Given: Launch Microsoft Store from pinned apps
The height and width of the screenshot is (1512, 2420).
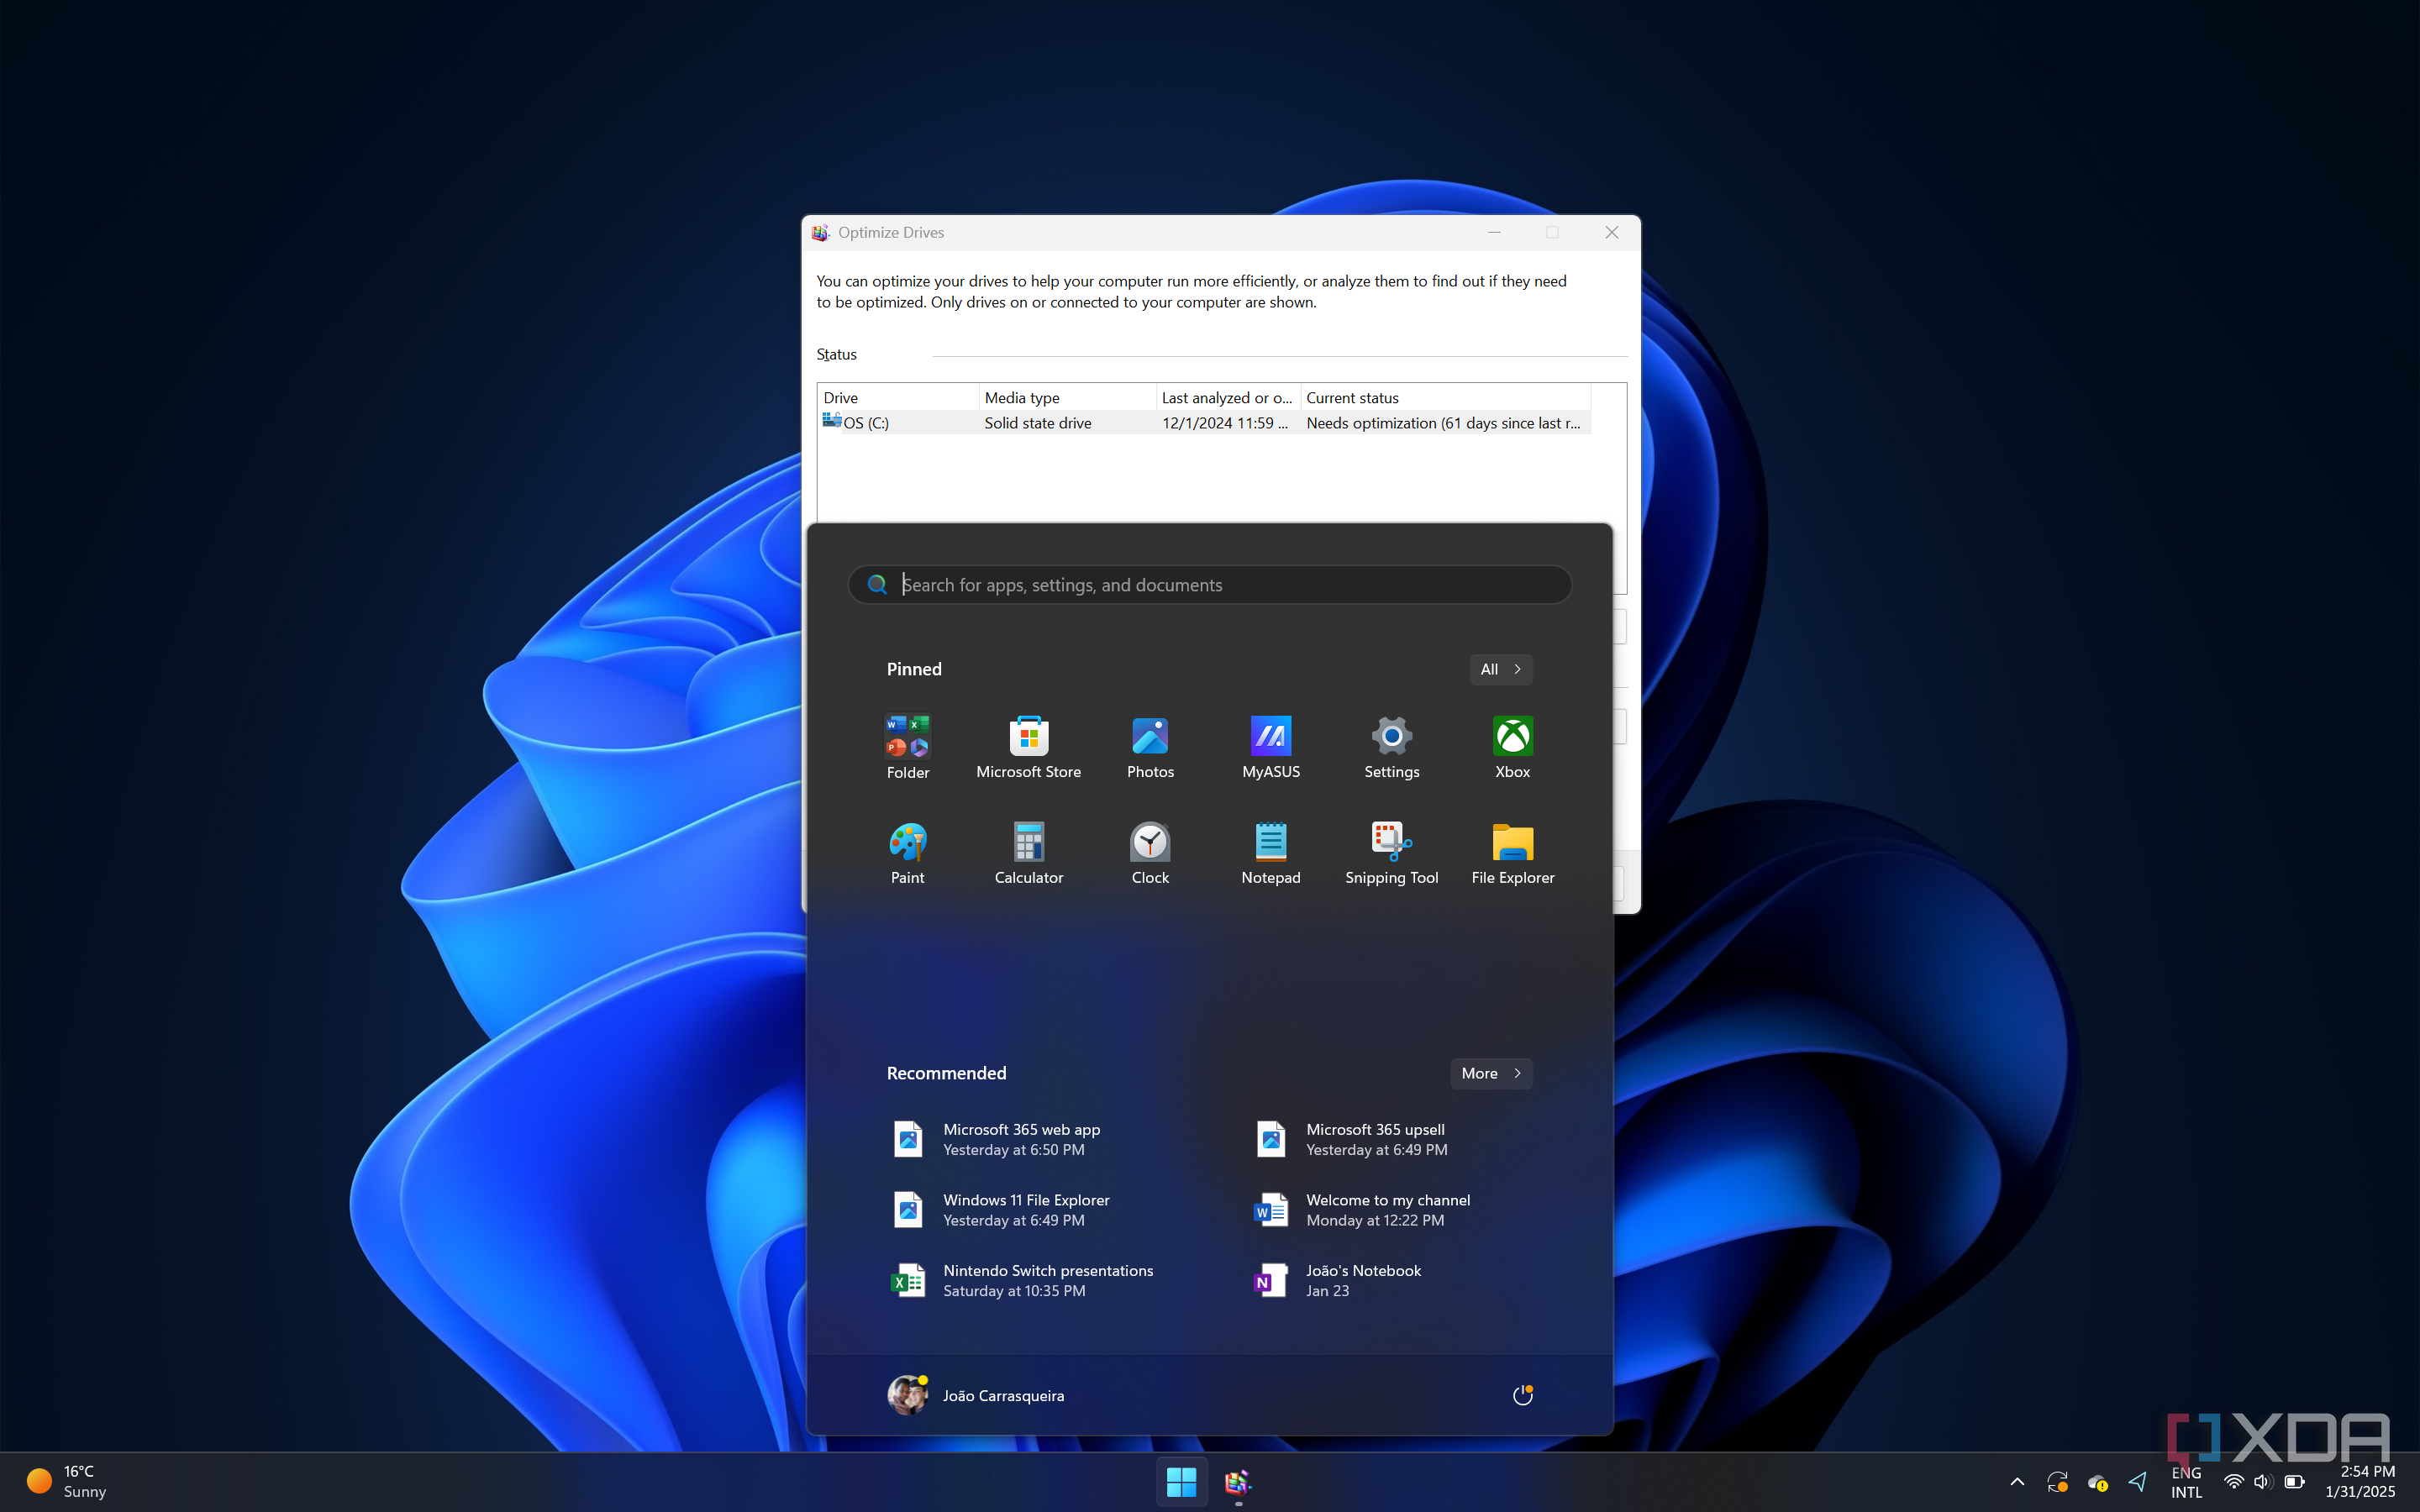Looking at the screenshot, I should 1028,746.
